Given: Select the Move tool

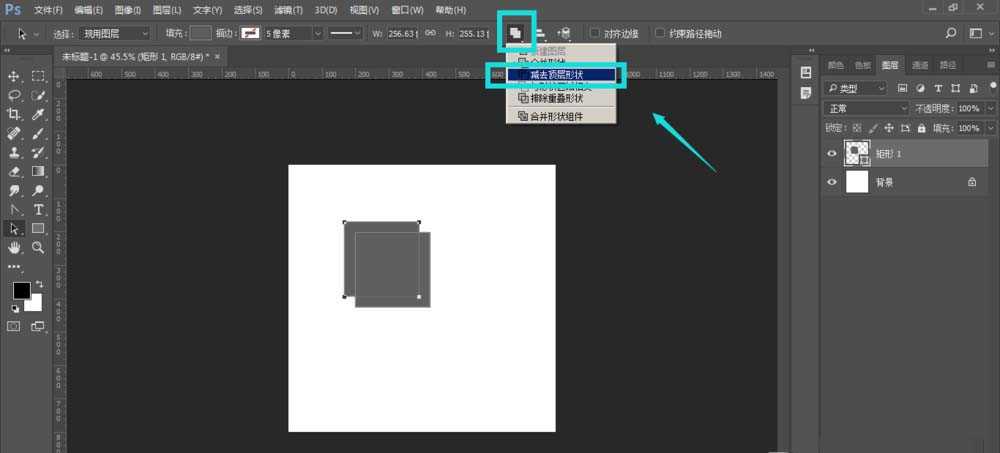Looking at the screenshot, I should coord(15,76).
